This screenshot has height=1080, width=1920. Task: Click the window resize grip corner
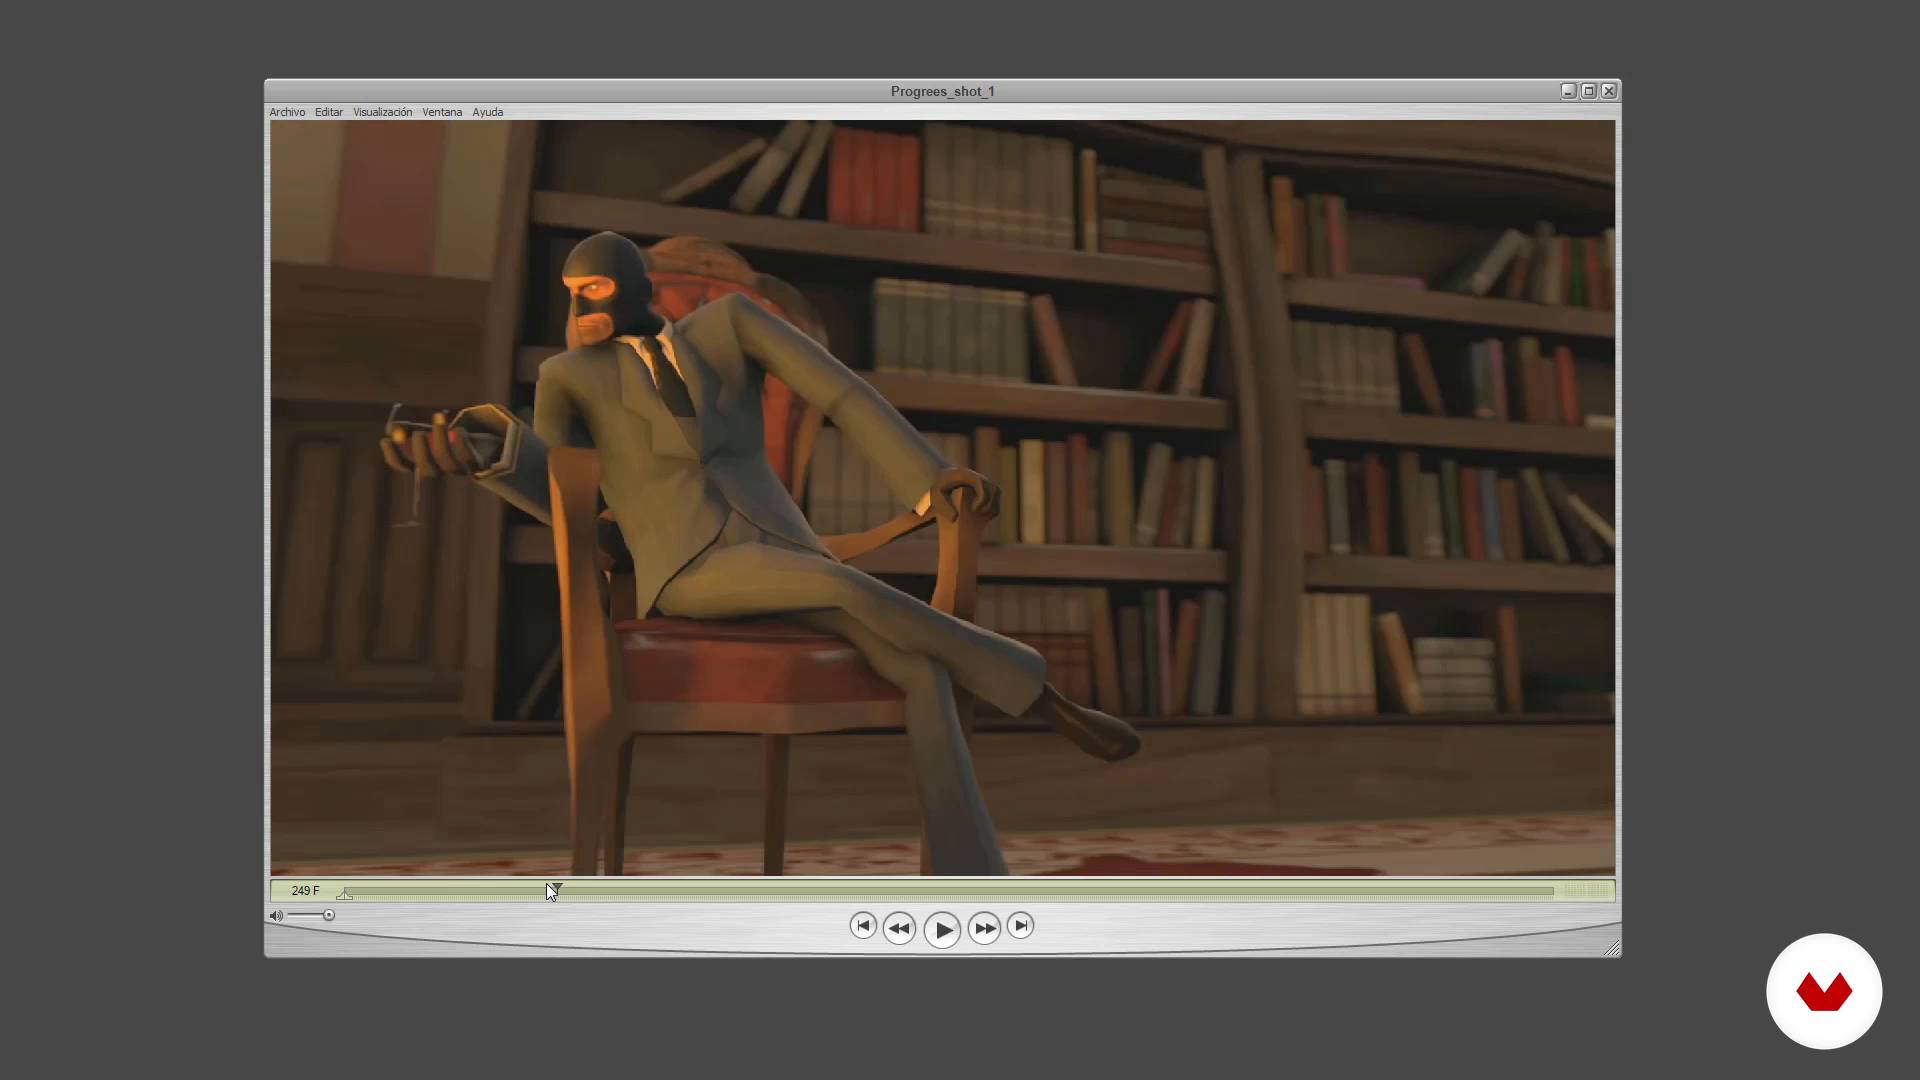pyautogui.click(x=1612, y=949)
